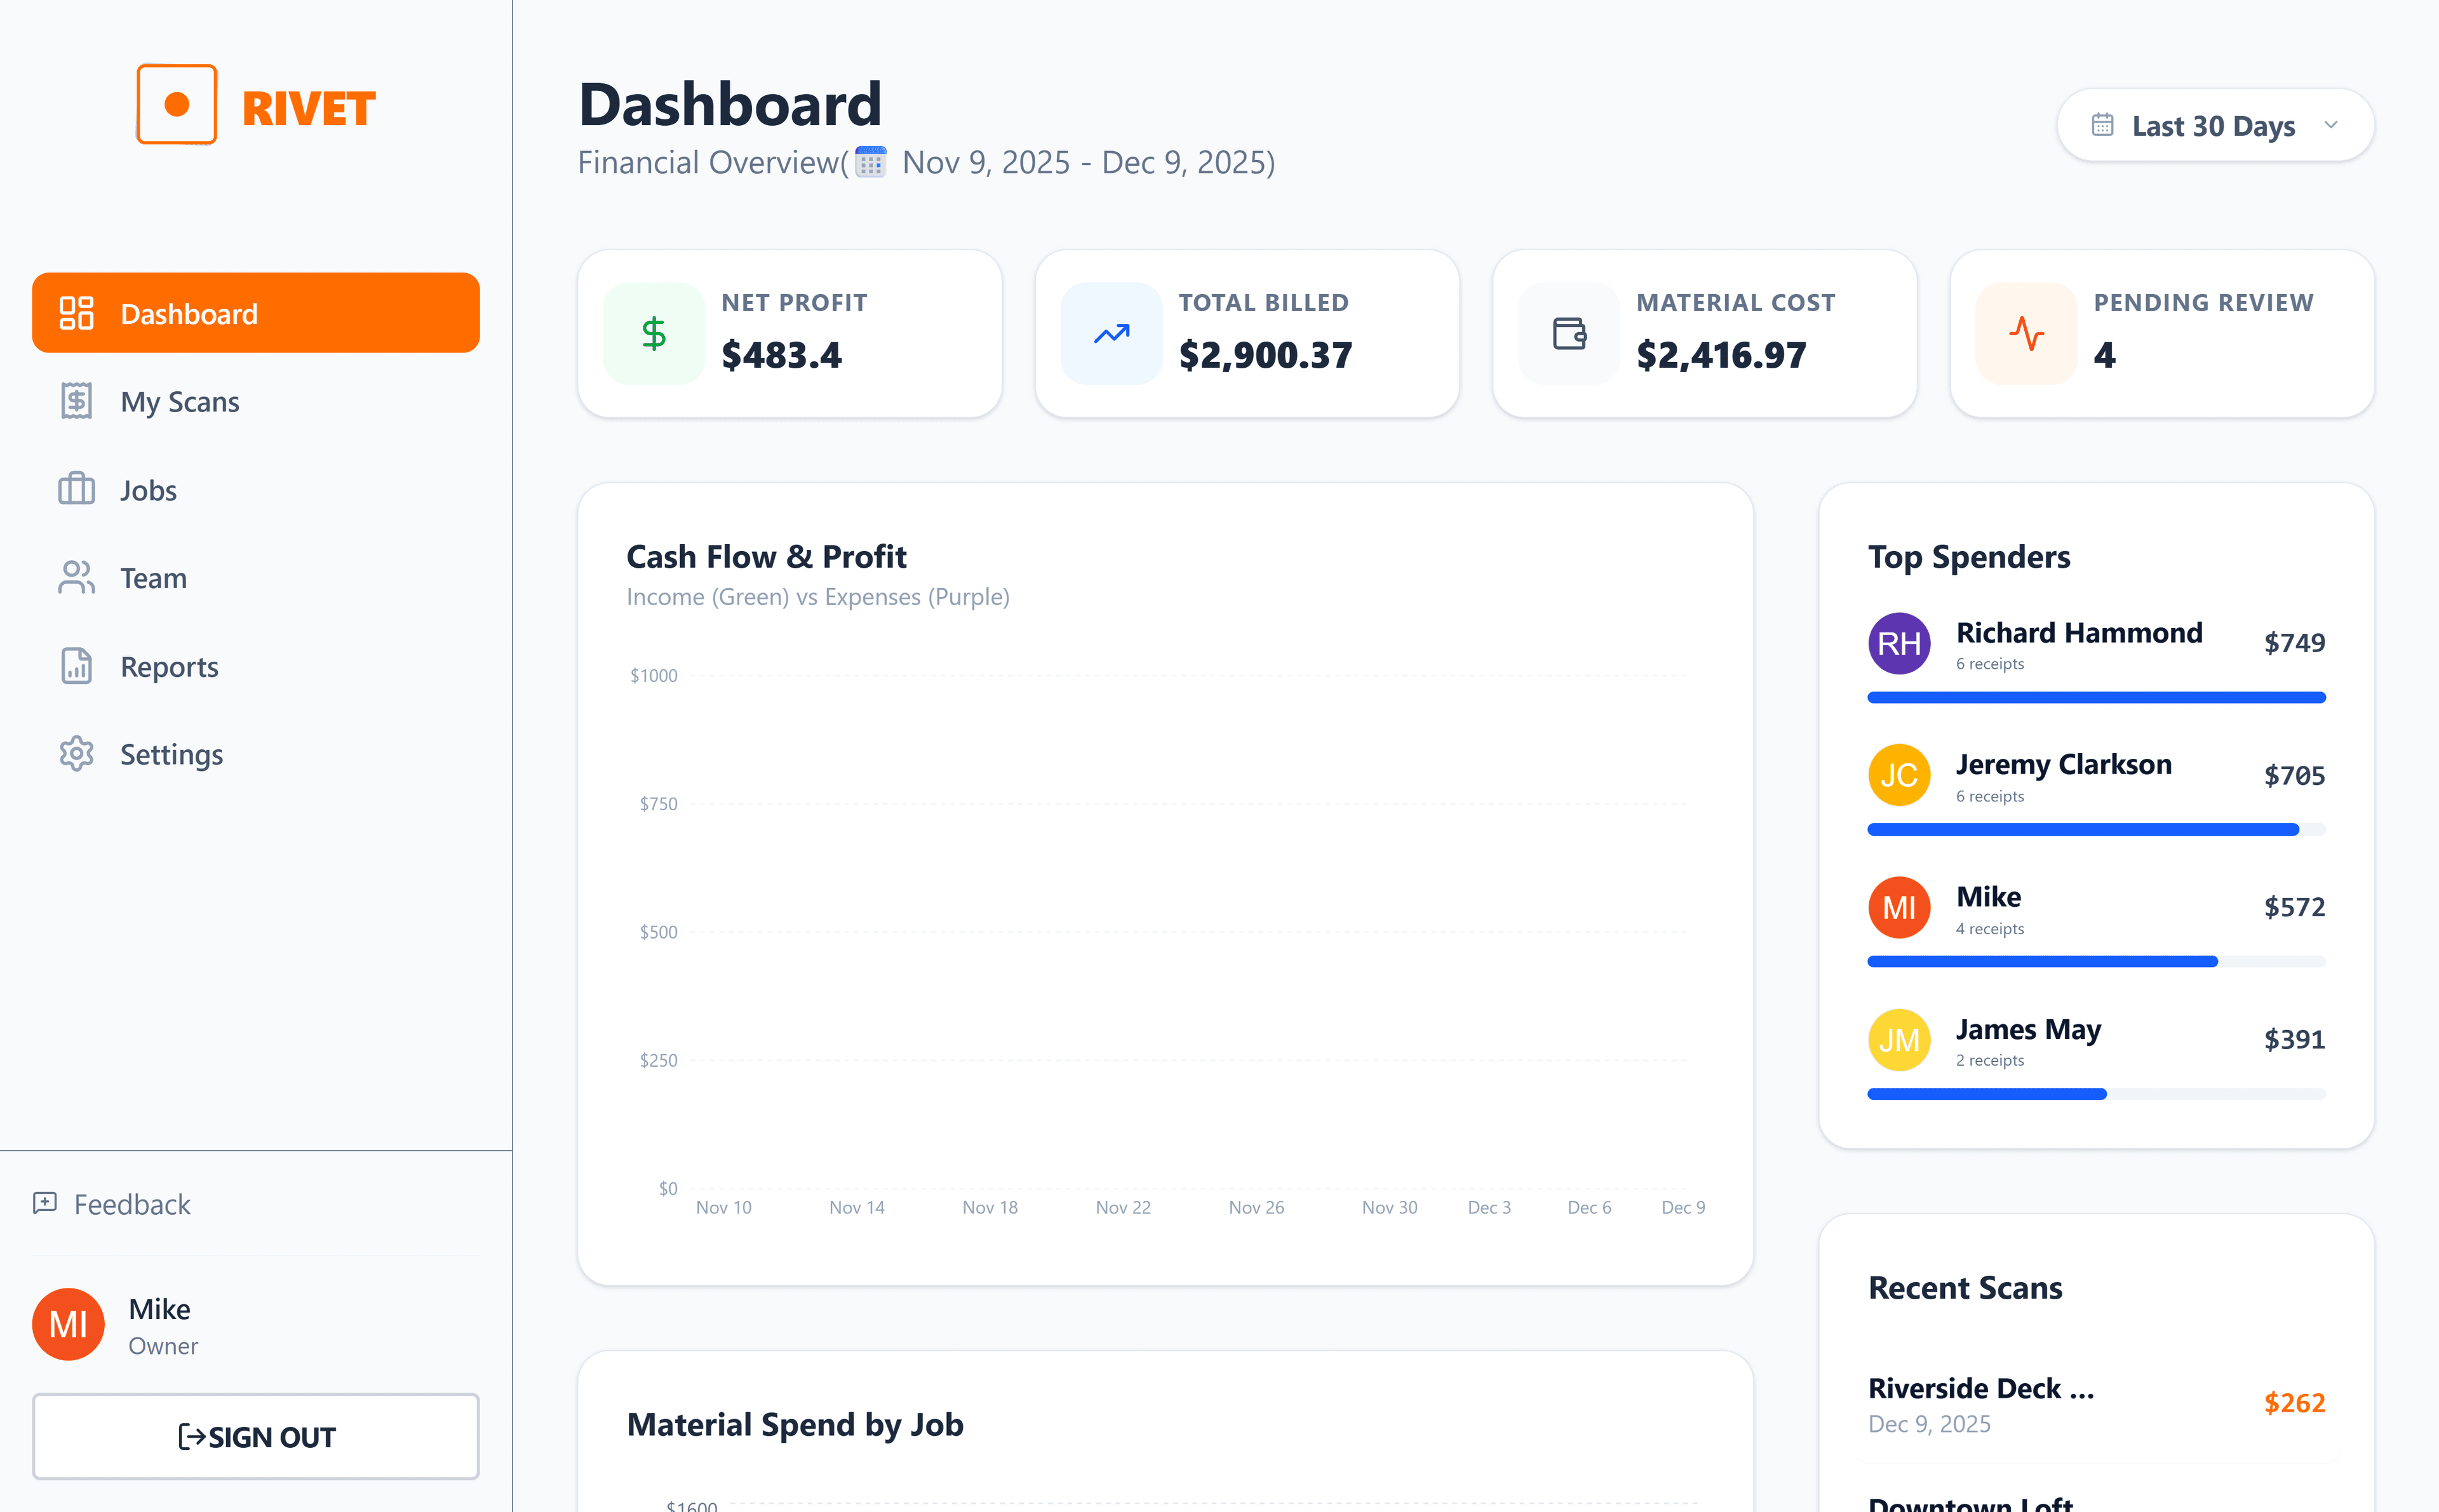Select the My Scans receipt icon

[76, 401]
